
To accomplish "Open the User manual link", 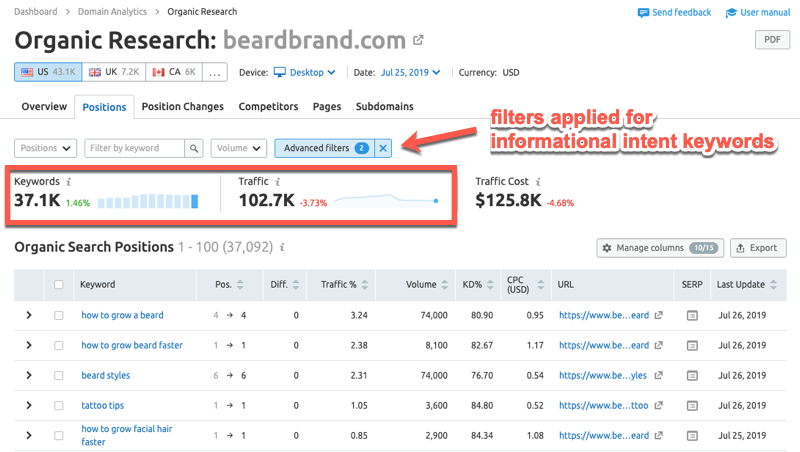I will 758,13.
